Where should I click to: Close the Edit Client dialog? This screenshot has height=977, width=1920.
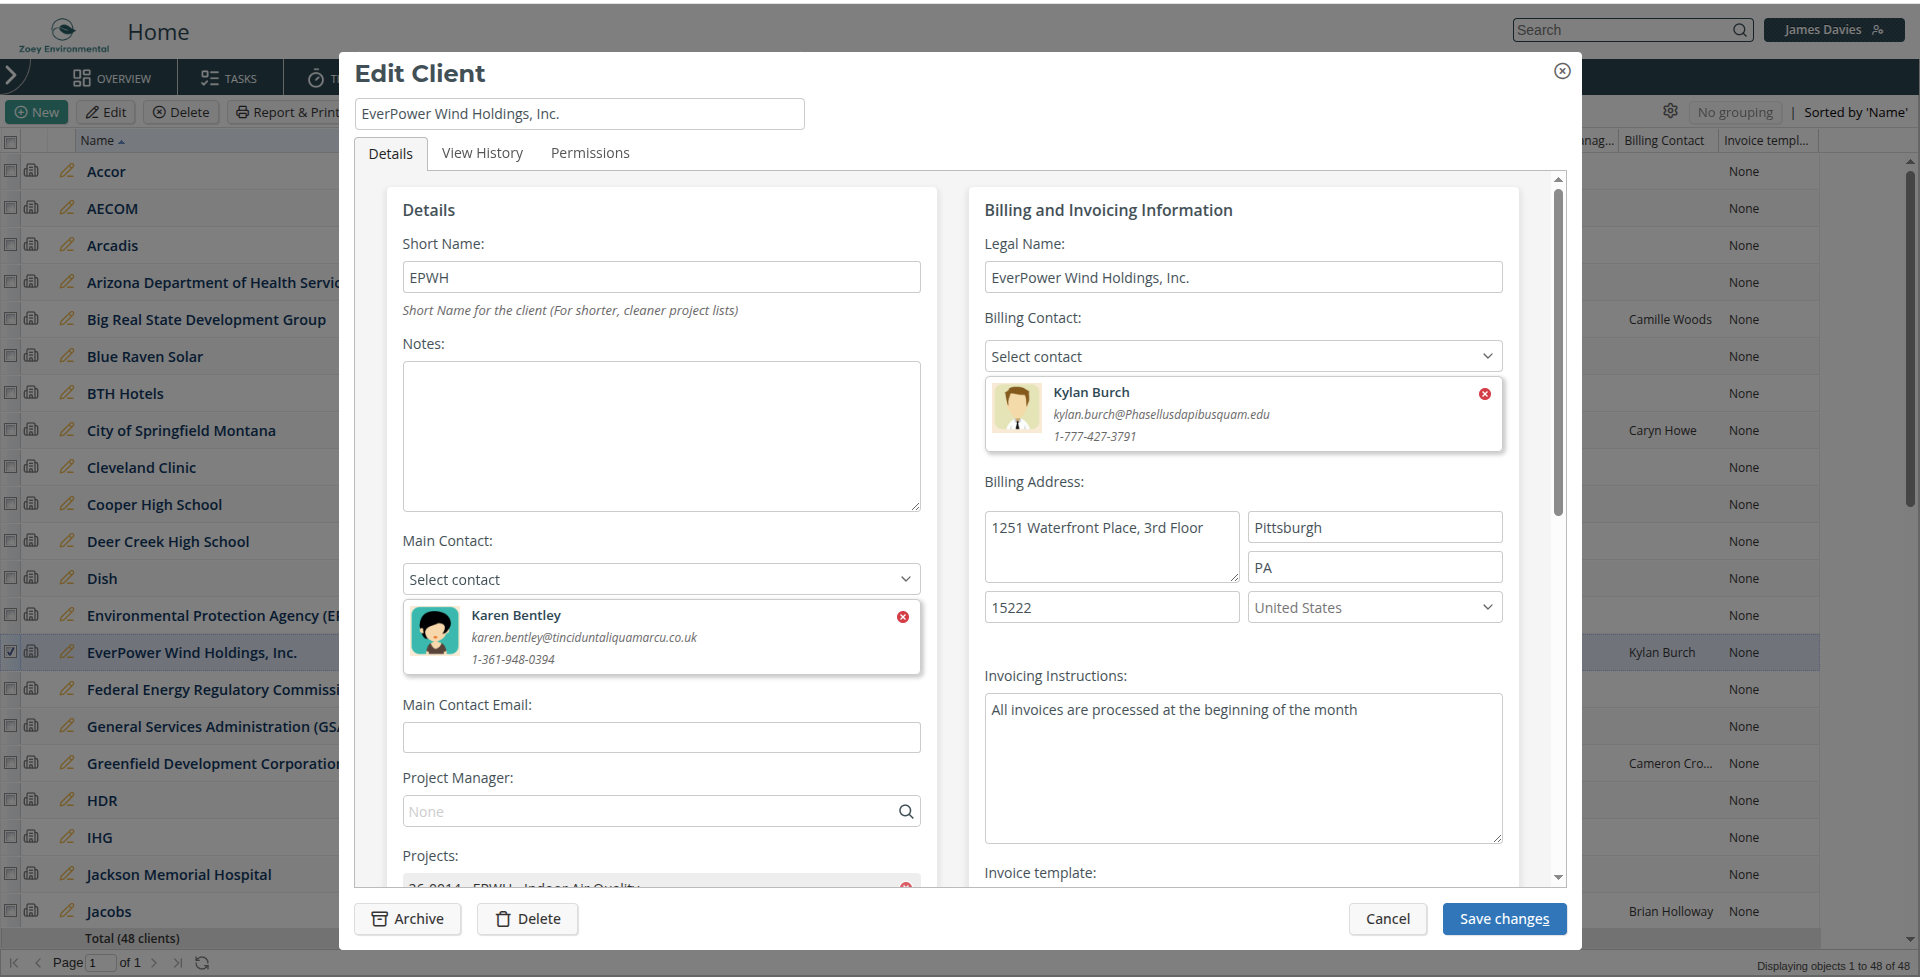pyautogui.click(x=1562, y=71)
